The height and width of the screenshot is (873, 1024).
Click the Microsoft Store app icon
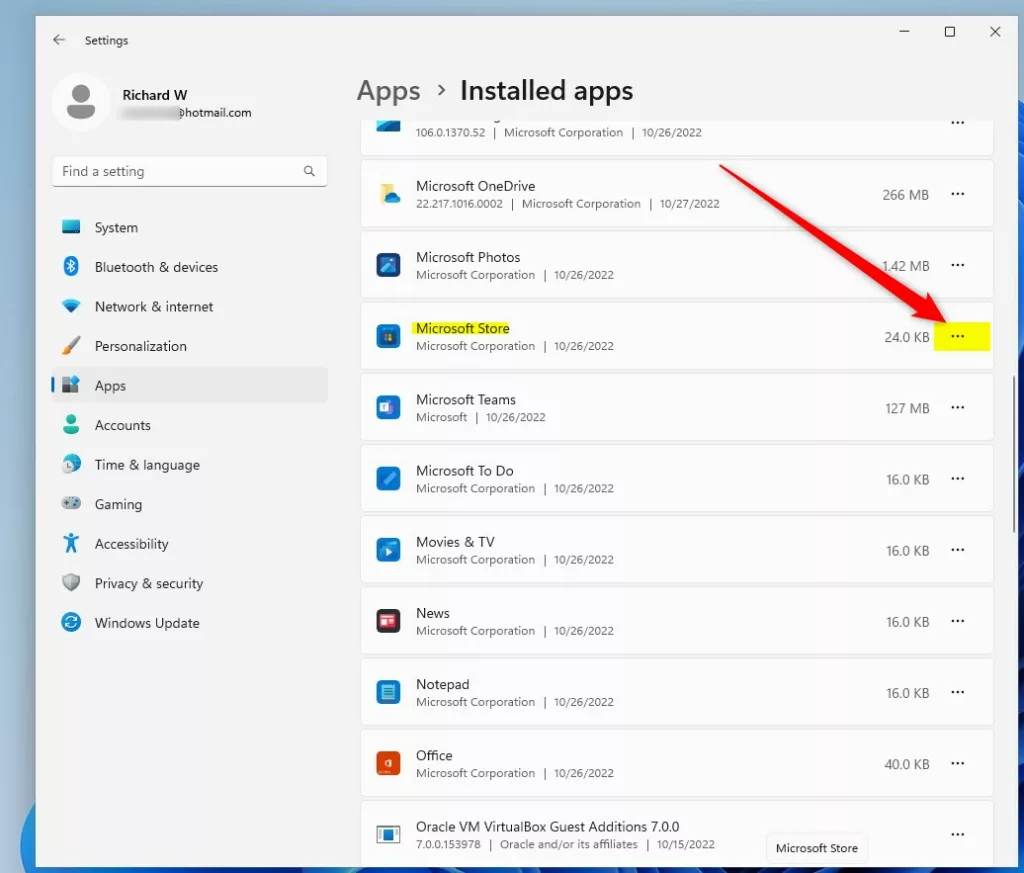(388, 337)
